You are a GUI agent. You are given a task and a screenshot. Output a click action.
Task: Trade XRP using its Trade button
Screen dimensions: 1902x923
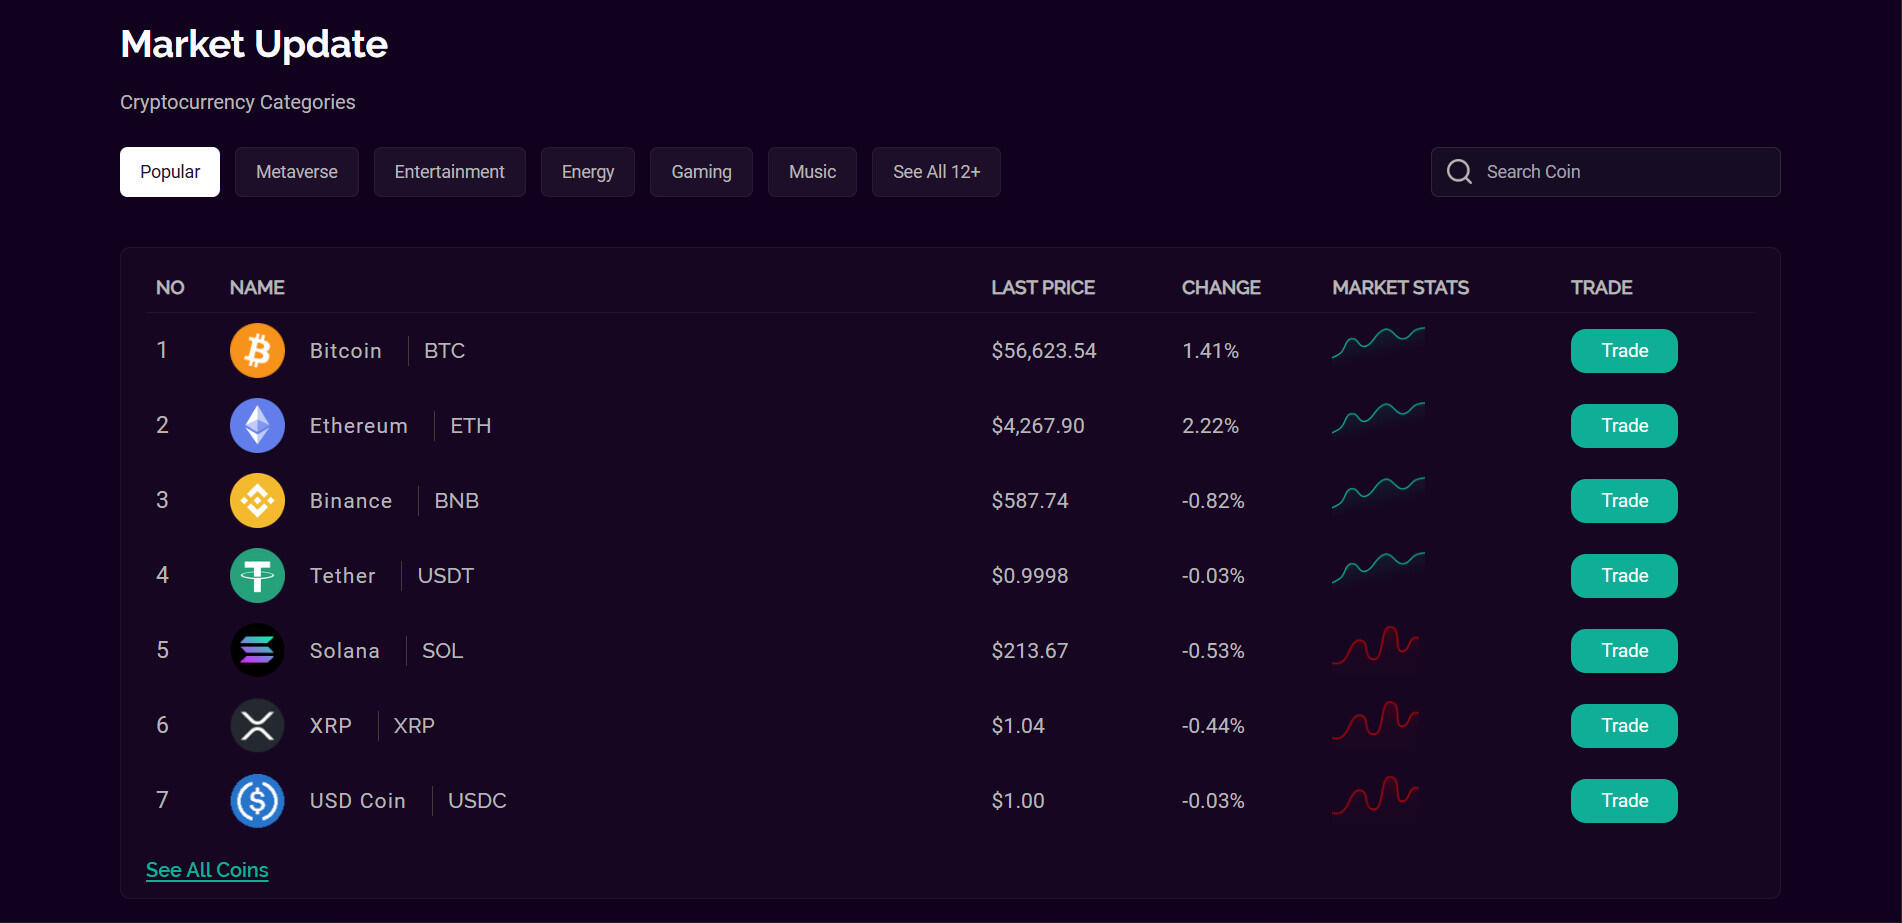point(1624,726)
